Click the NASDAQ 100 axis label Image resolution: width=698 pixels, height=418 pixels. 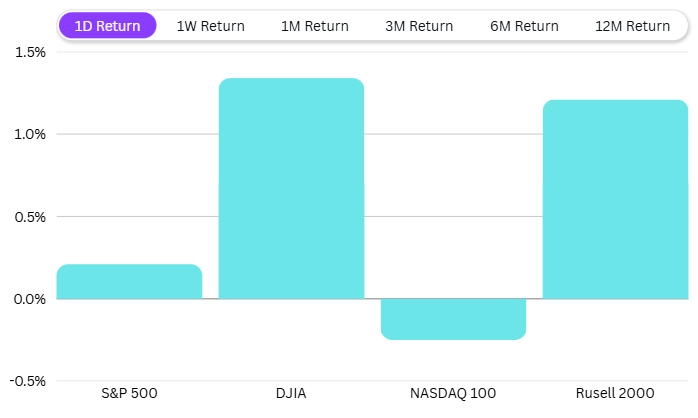tap(453, 393)
